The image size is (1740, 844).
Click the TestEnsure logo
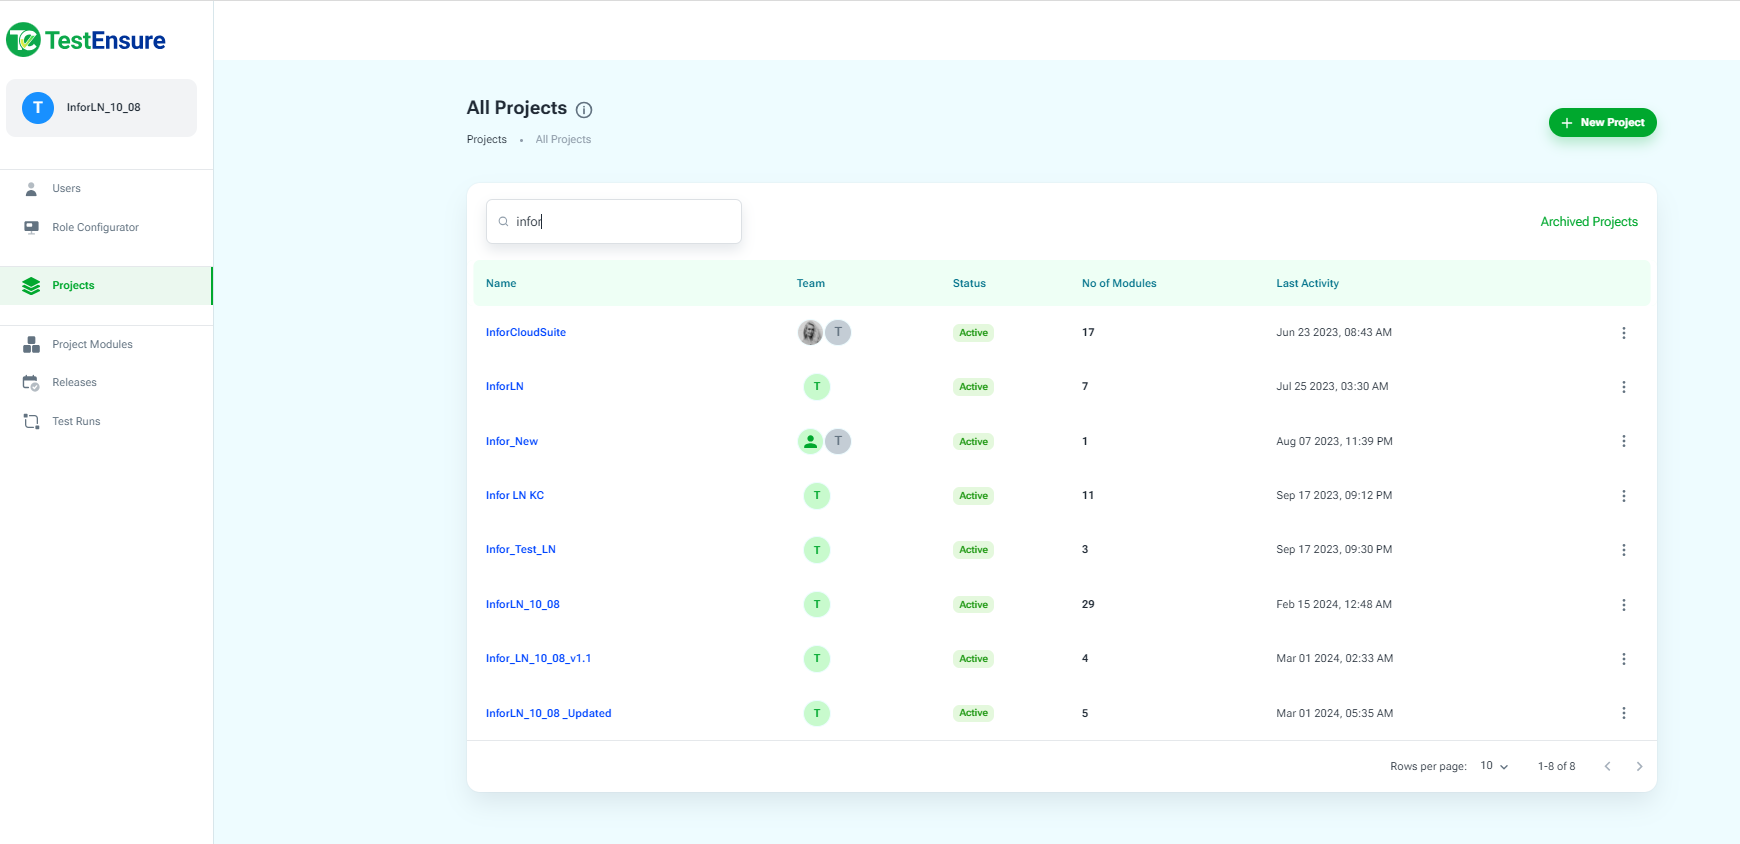(x=86, y=40)
